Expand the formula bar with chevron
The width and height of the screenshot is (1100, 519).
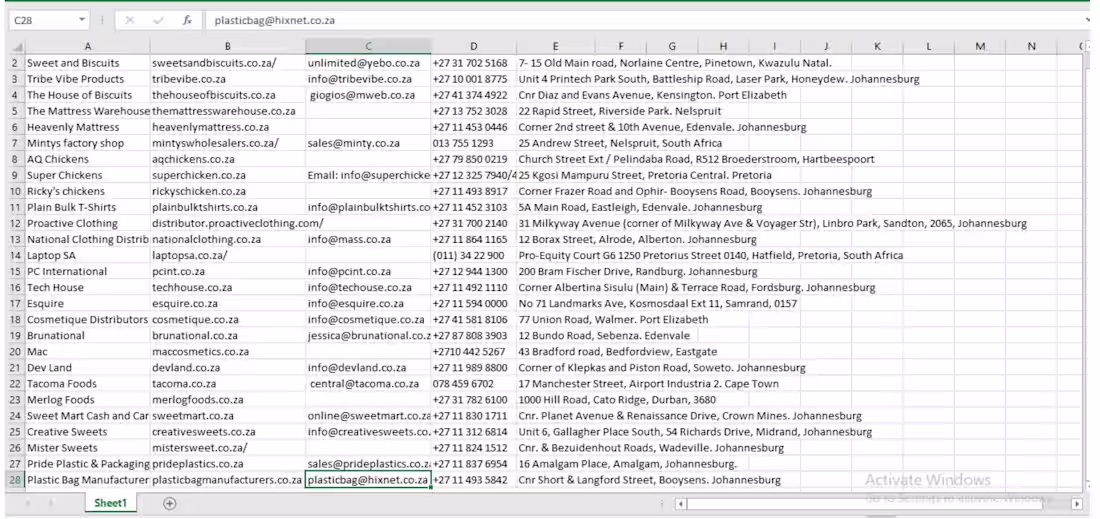(1088, 20)
